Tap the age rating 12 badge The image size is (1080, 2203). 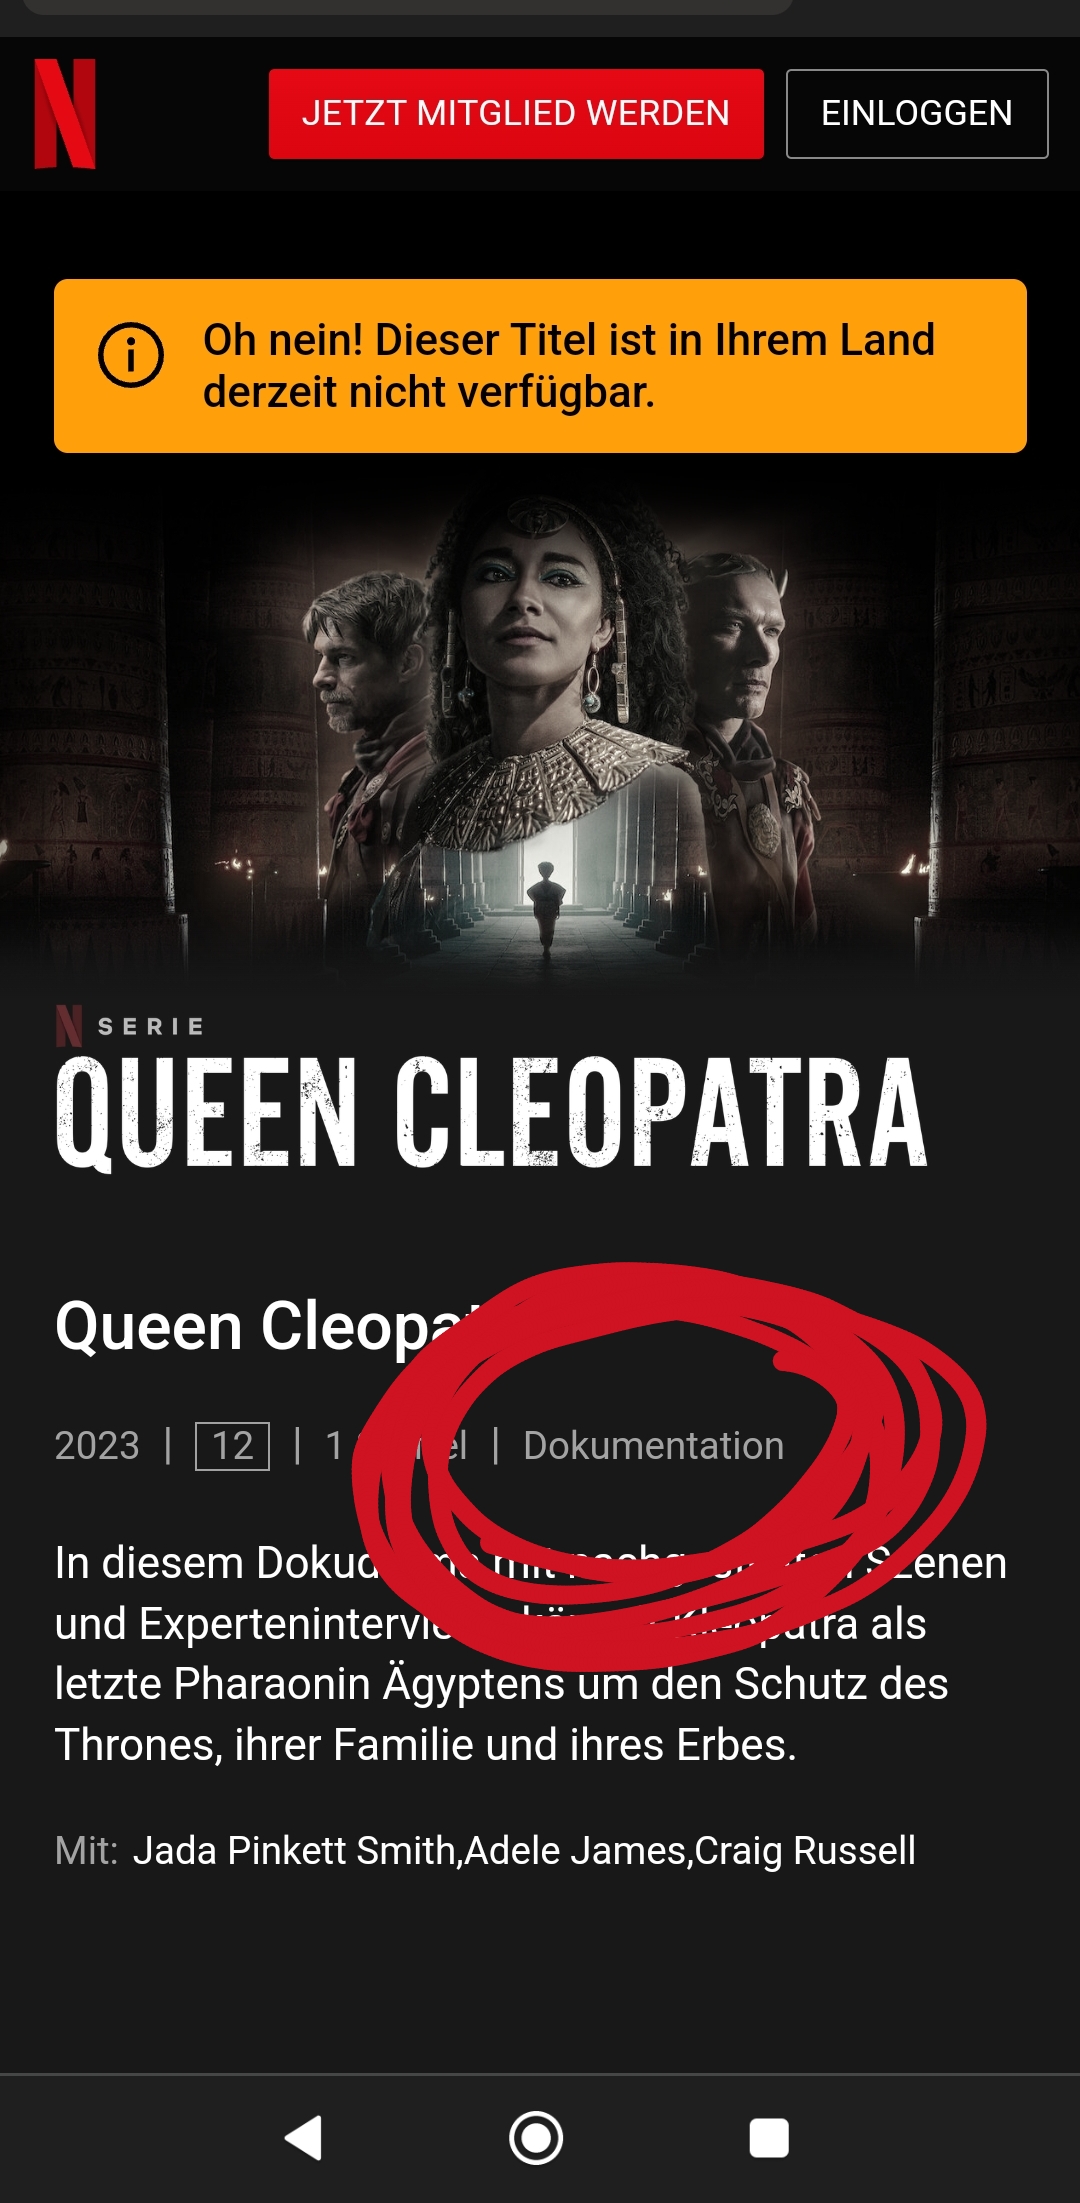pyautogui.click(x=232, y=1446)
